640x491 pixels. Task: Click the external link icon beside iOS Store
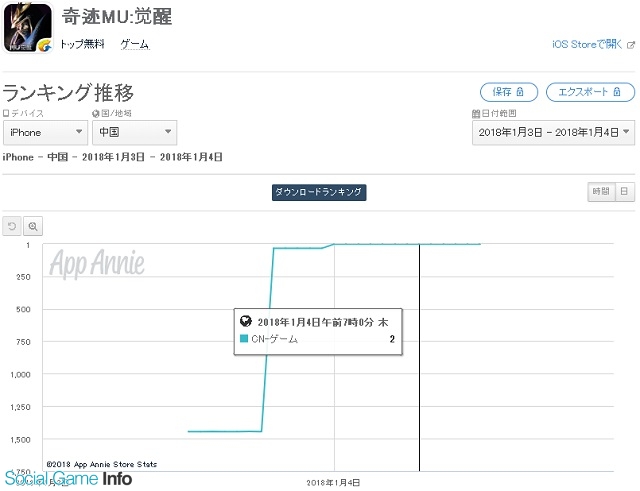(631, 44)
